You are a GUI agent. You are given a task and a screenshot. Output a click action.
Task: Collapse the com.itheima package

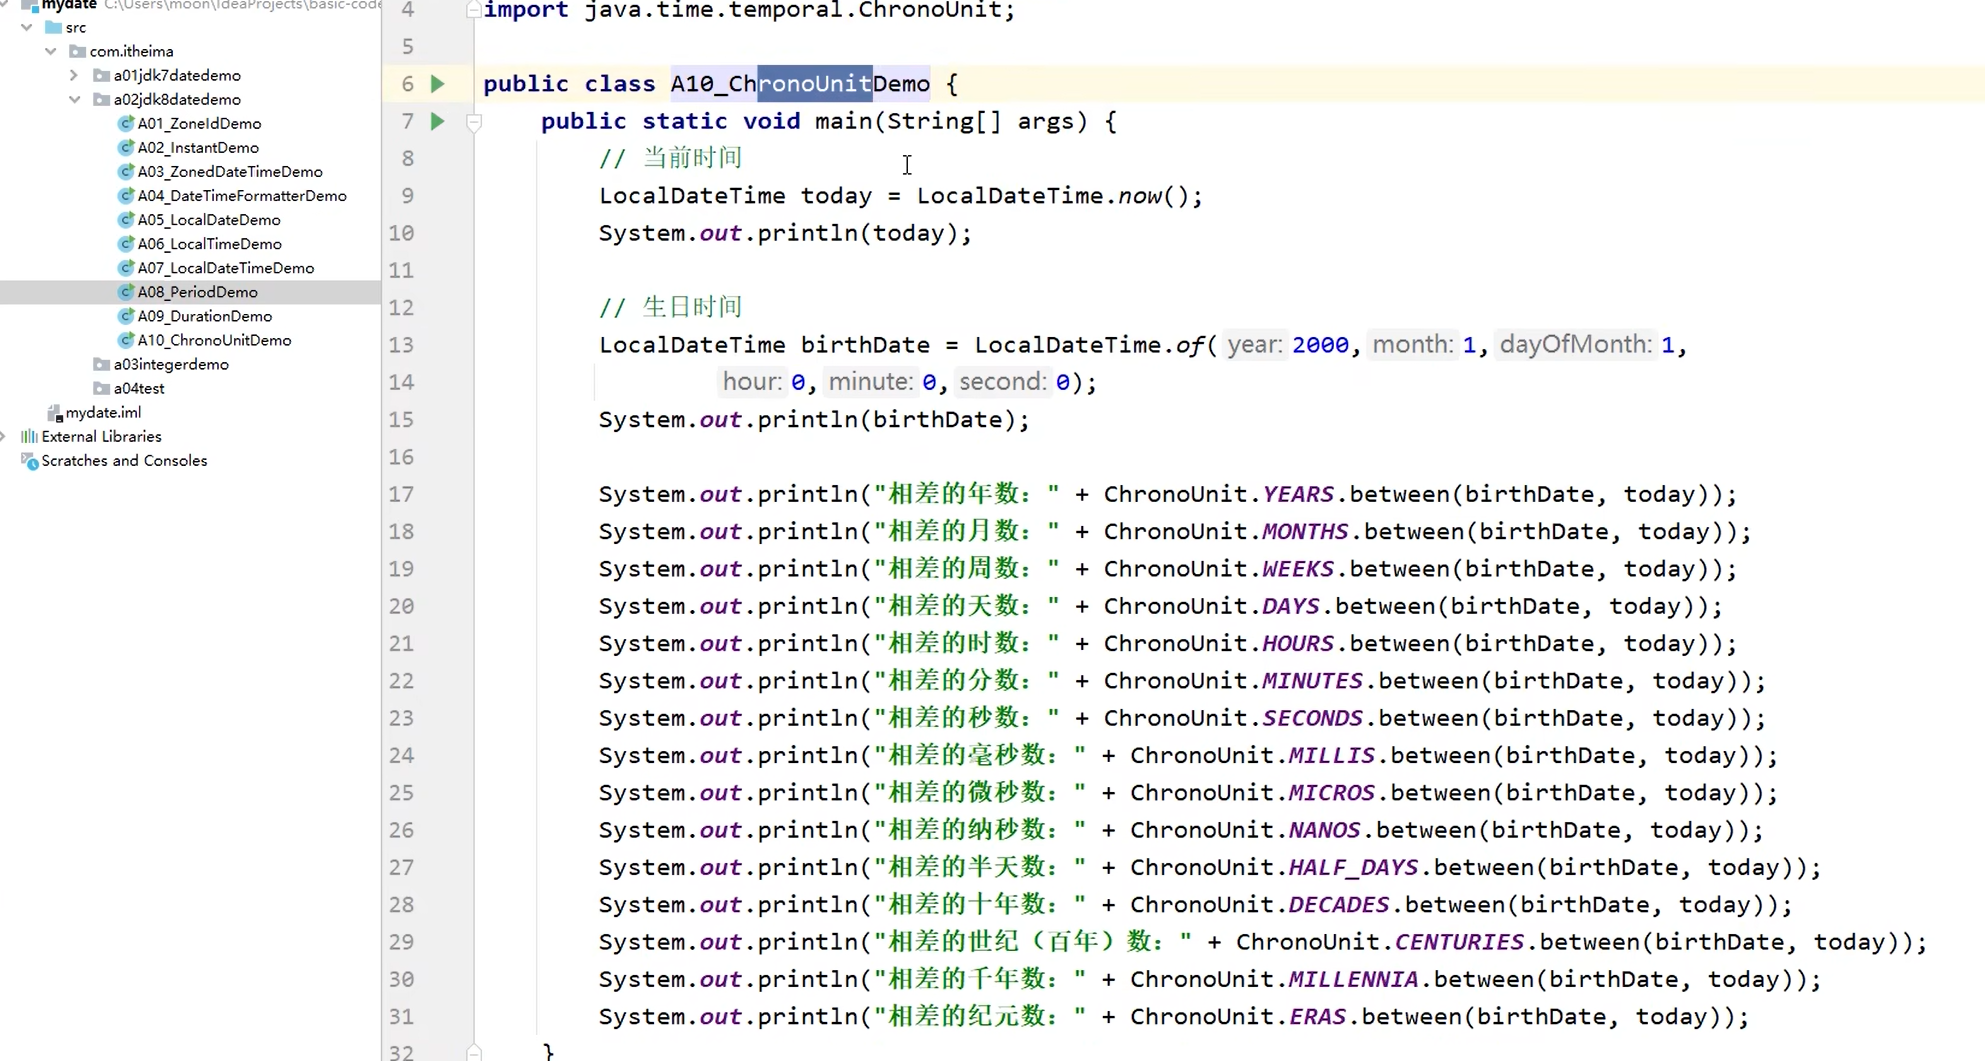[x=50, y=51]
